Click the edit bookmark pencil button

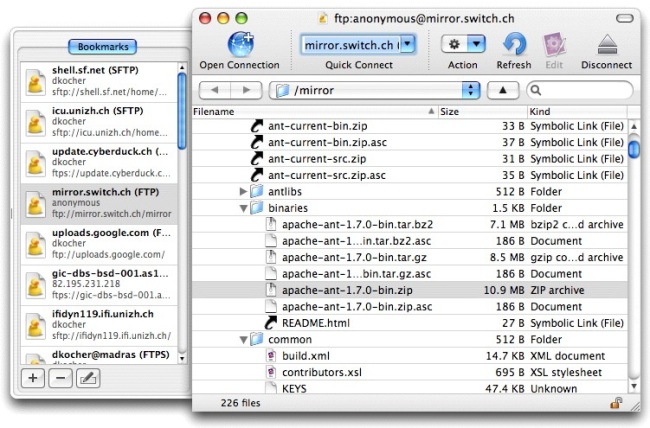88,378
